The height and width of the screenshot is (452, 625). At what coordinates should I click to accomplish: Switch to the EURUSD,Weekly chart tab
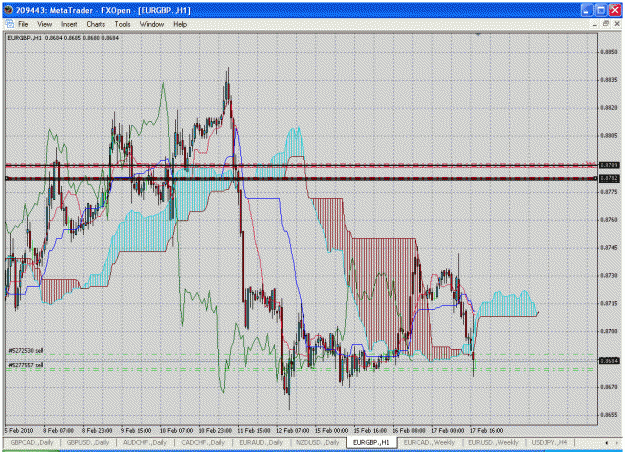click(x=493, y=442)
